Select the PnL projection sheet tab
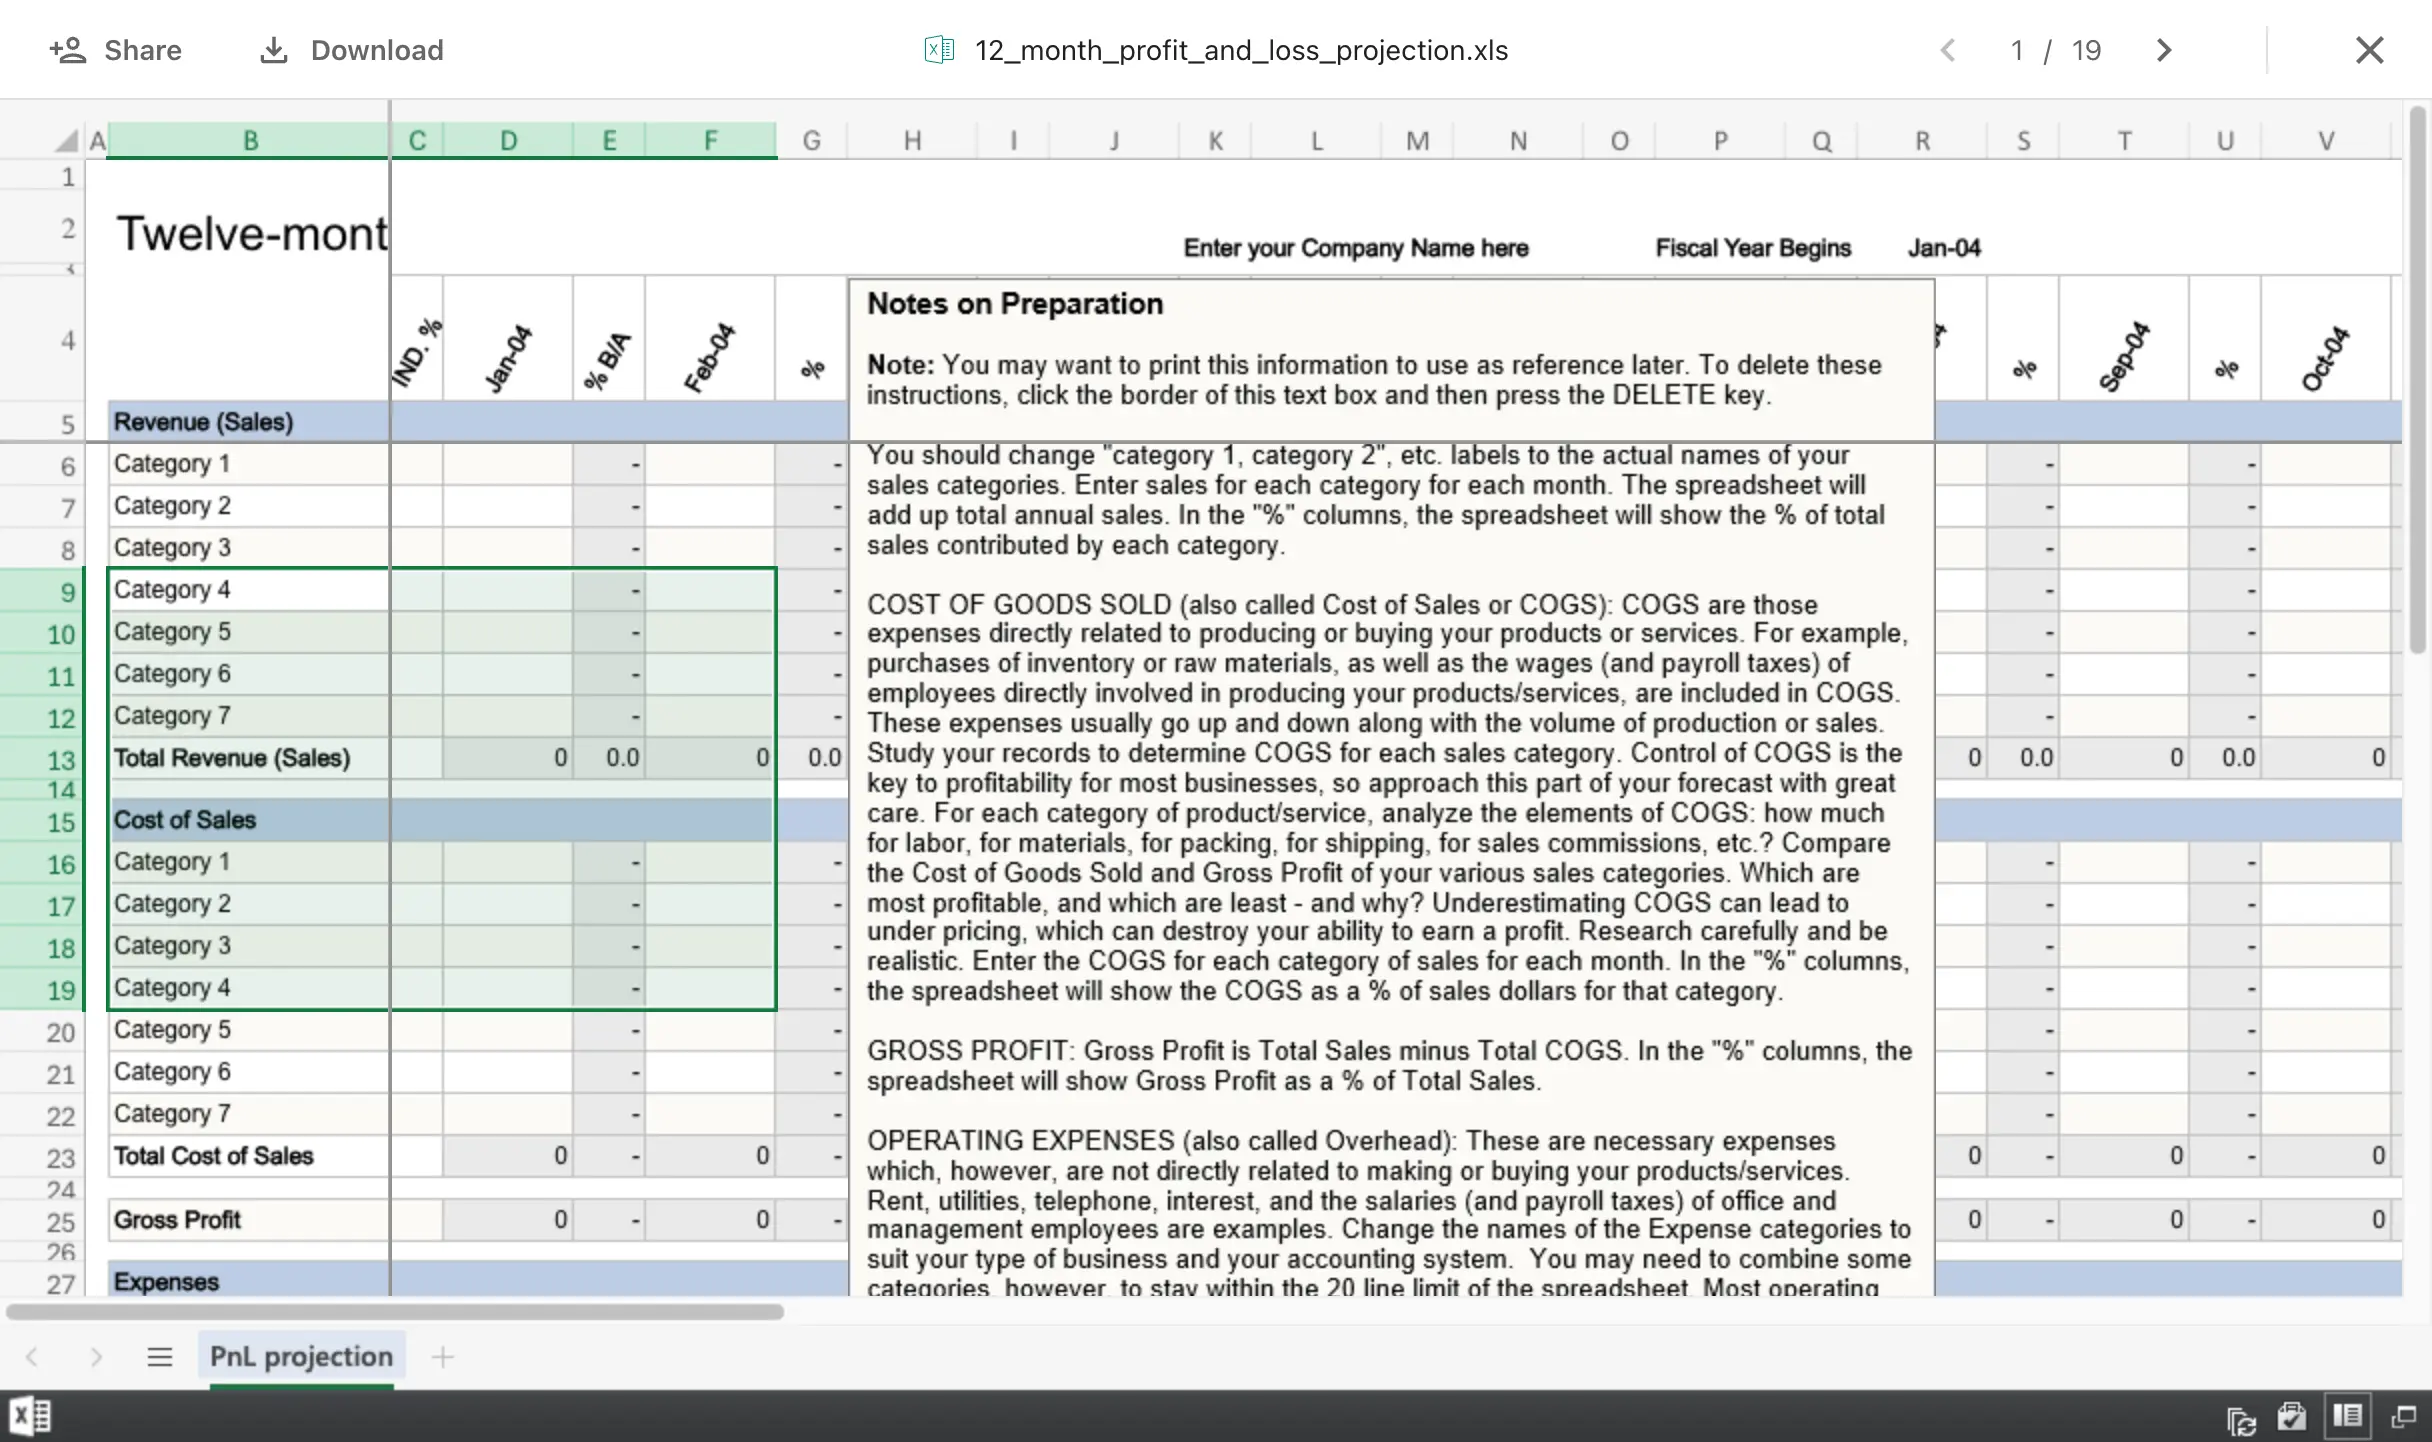This screenshot has height=1442, width=2432. coord(300,1357)
